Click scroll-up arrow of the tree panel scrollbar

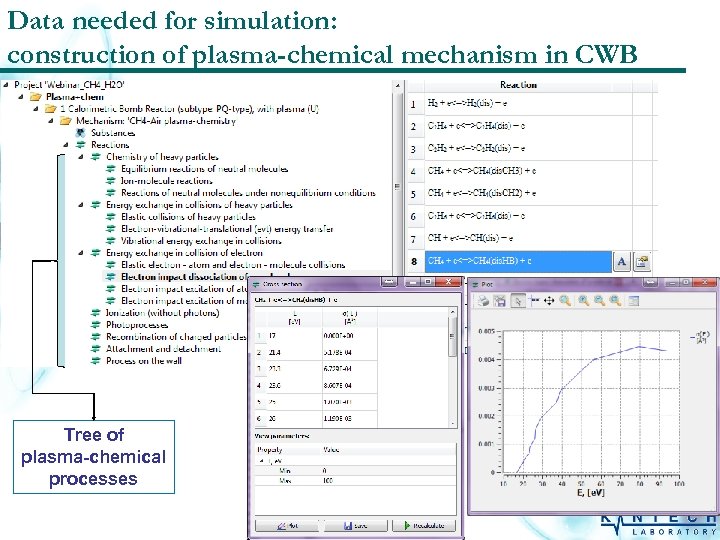(x=397, y=86)
